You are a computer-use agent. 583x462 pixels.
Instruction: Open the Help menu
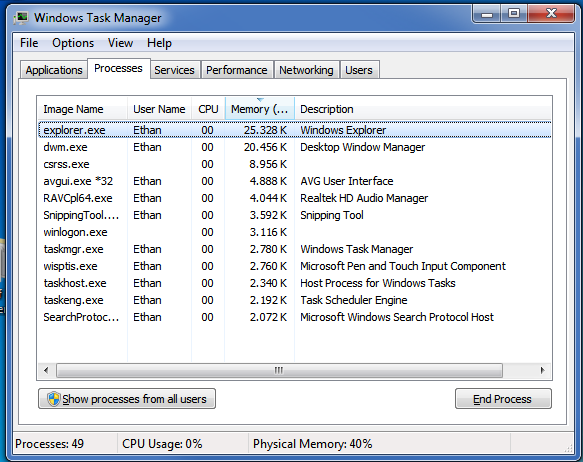coord(159,43)
